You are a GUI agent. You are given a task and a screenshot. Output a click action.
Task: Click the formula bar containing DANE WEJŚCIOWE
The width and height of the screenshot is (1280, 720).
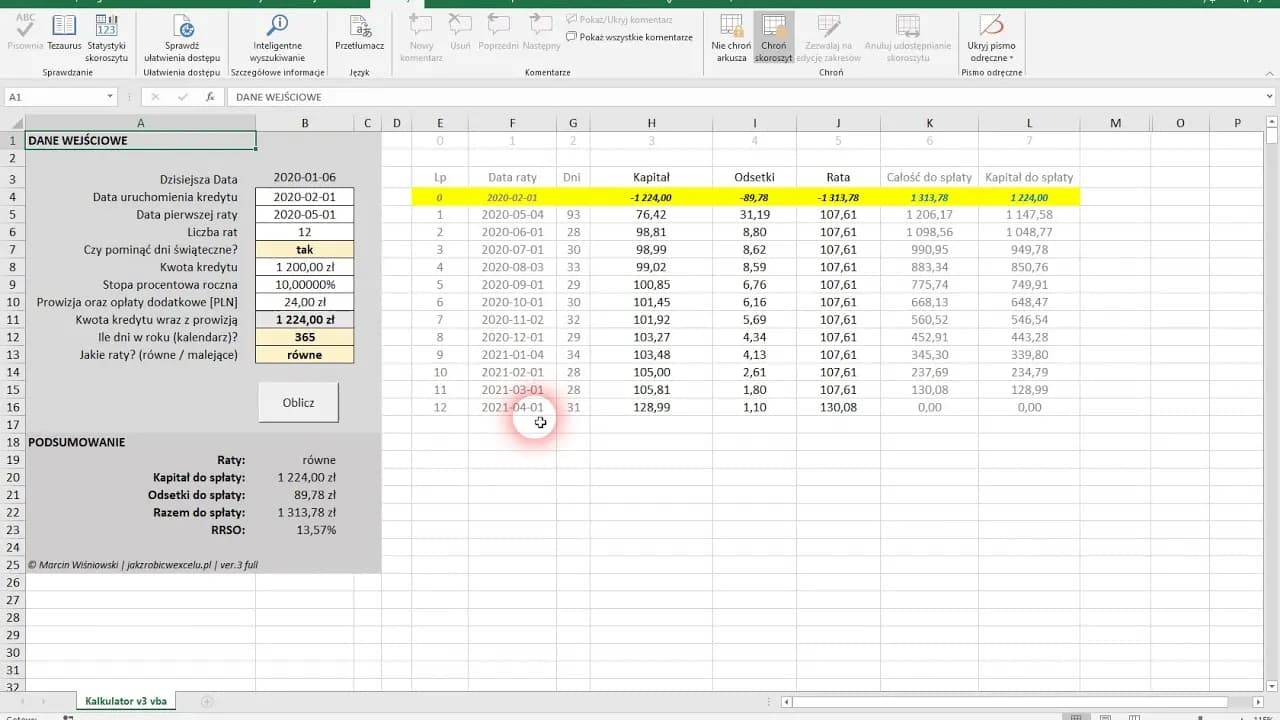tap(700, 97)
